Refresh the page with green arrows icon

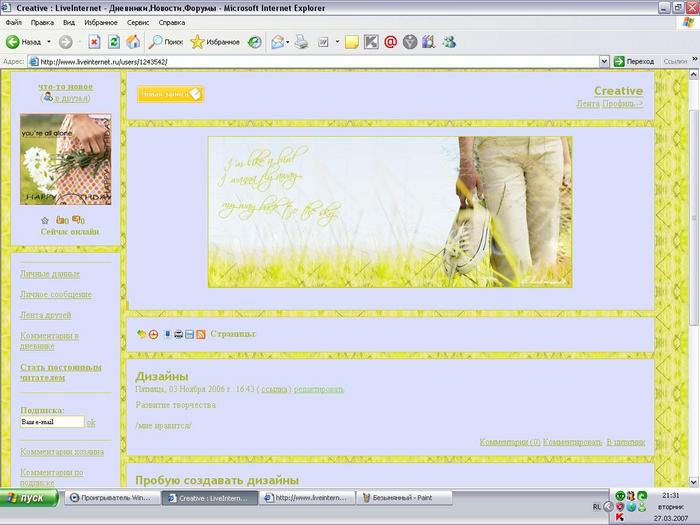tap(114, 42)
